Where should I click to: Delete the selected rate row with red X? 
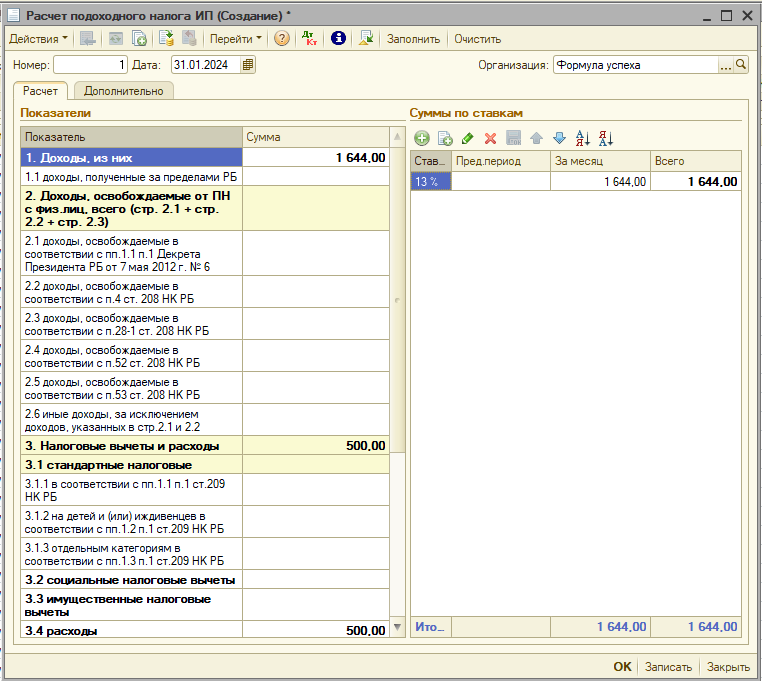[491, 138]
